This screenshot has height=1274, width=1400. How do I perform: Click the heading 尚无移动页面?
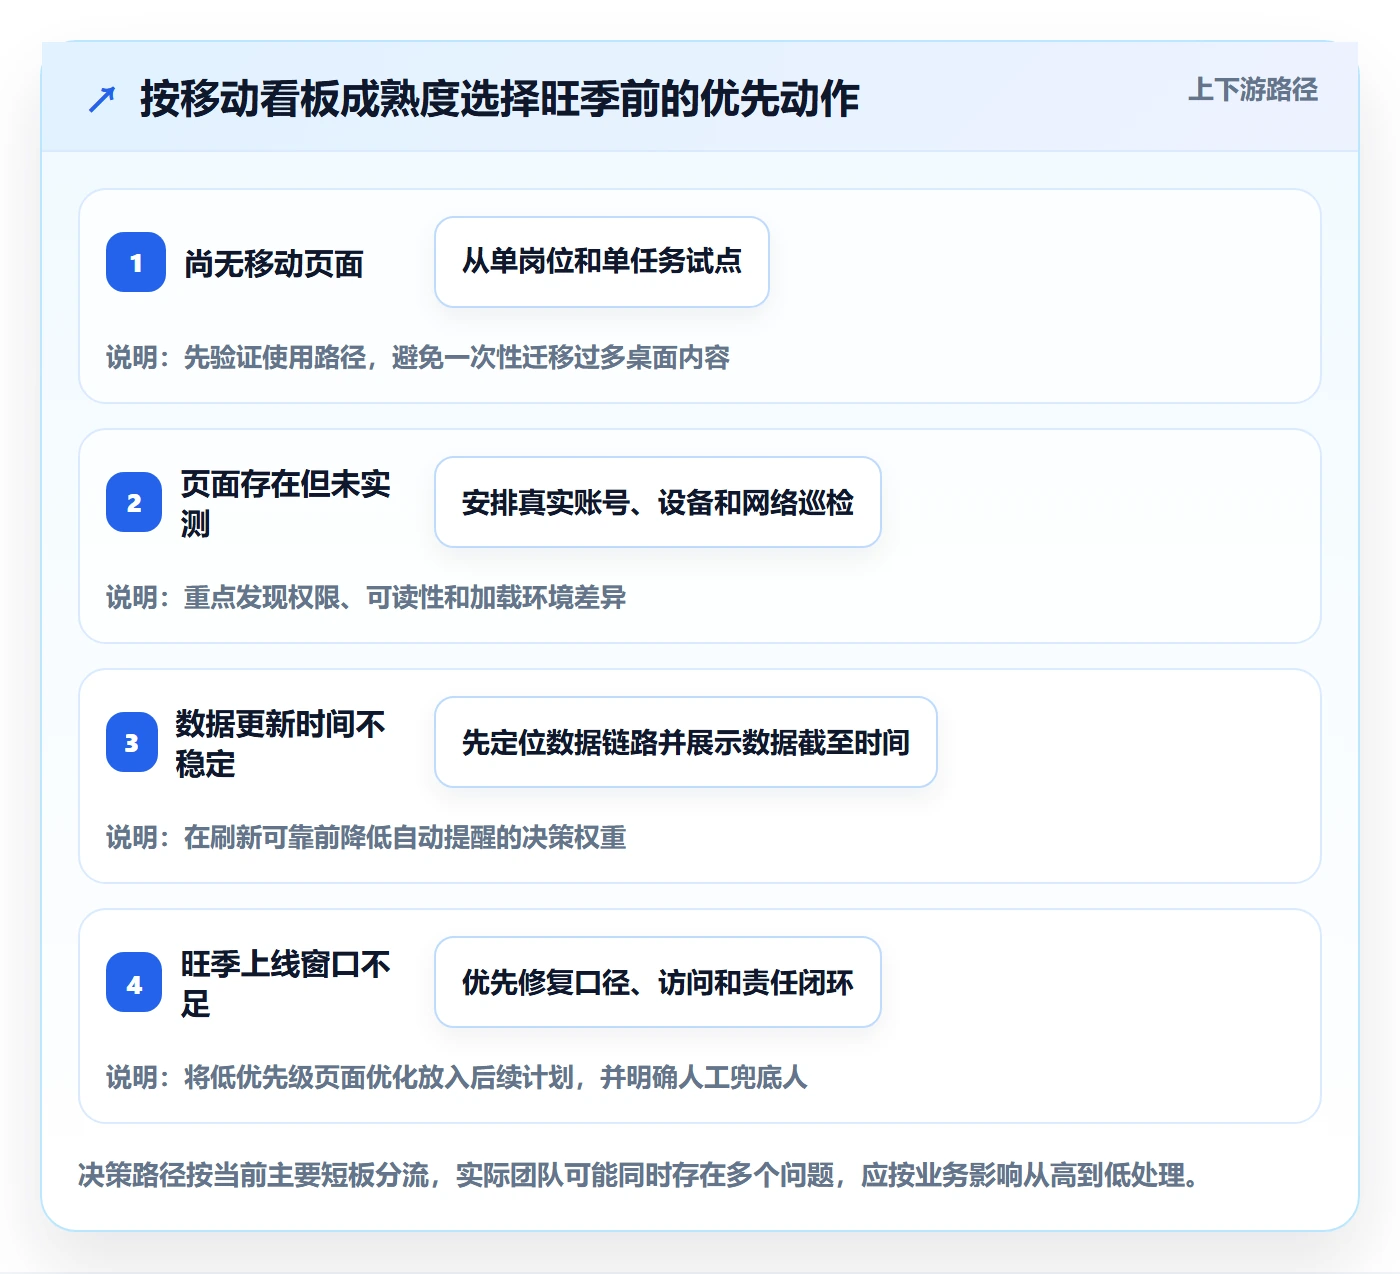274,264
